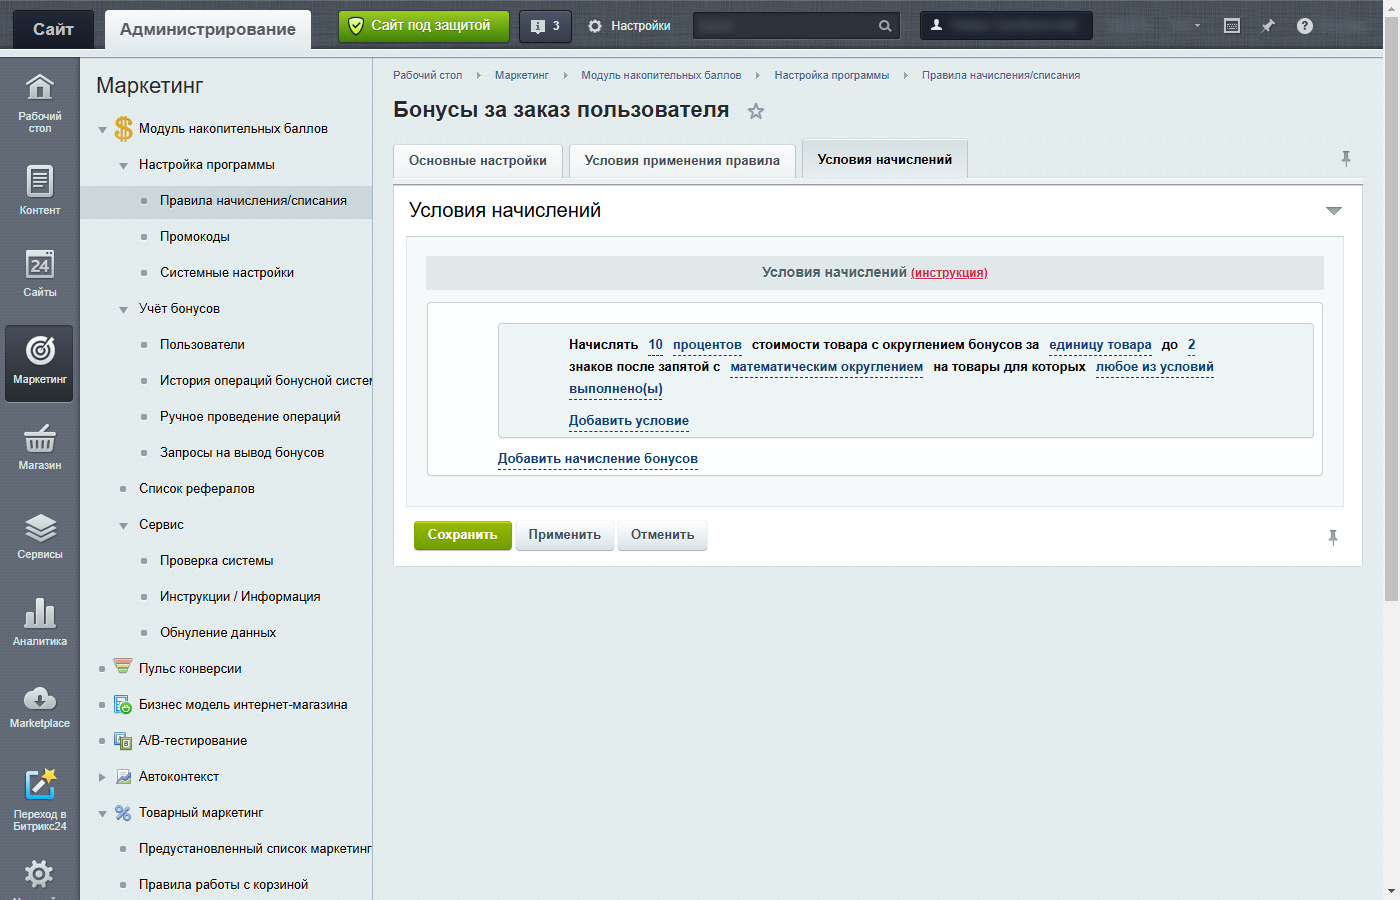Click the Сохранить button

coord(462,535)
